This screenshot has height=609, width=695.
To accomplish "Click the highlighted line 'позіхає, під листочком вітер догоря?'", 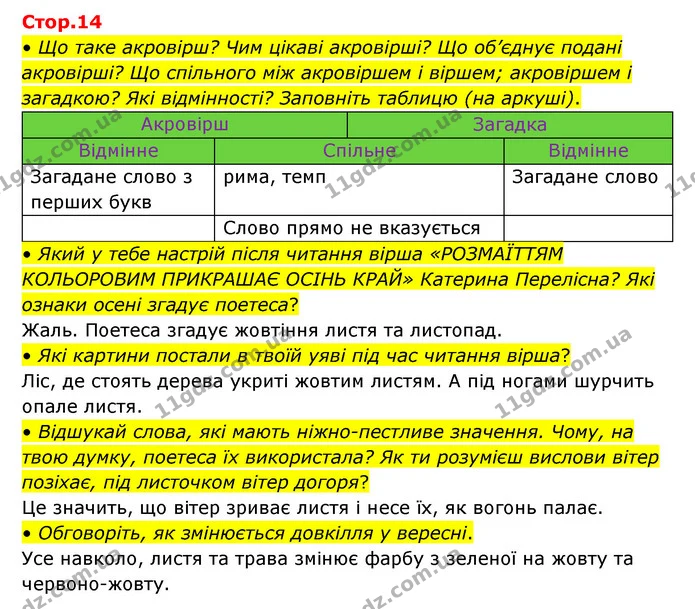I will point(195,482).
